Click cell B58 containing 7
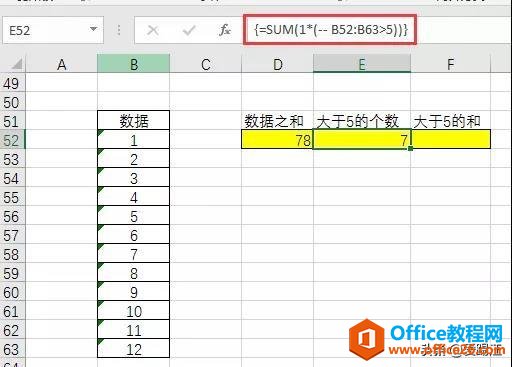 click(x=134, y=254)
